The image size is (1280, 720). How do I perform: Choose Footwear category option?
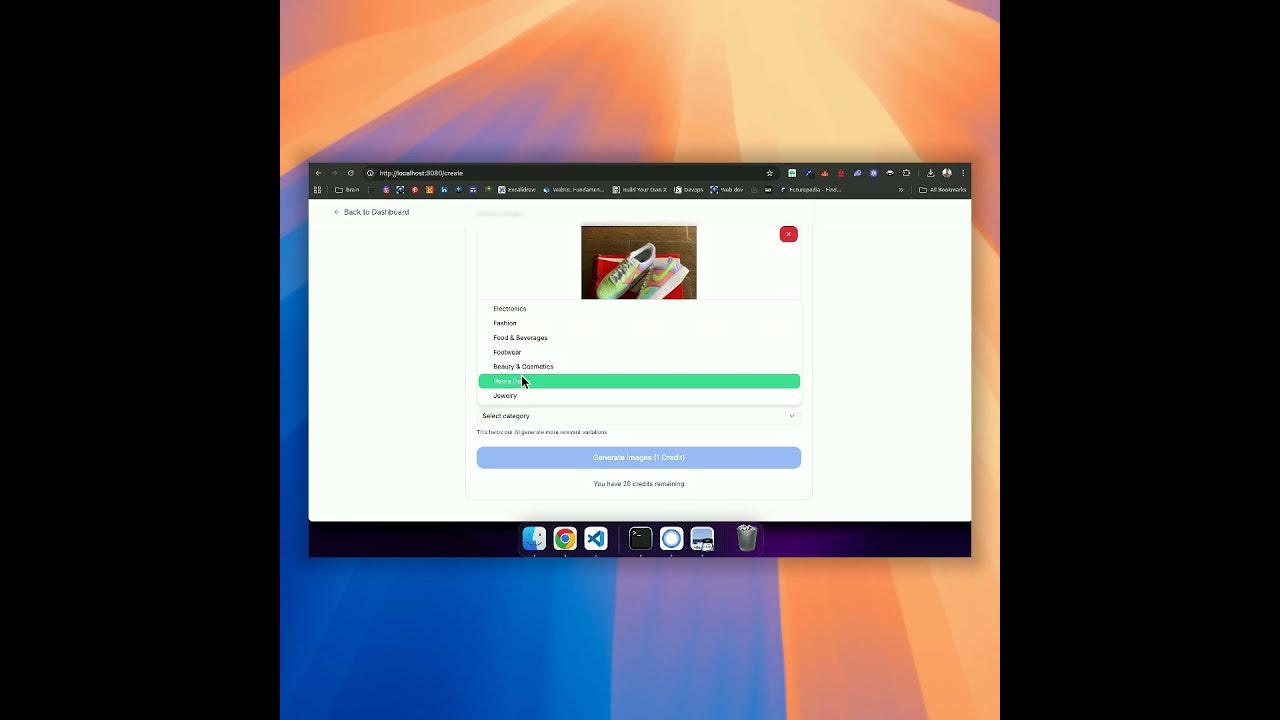(x=639, y=352)
